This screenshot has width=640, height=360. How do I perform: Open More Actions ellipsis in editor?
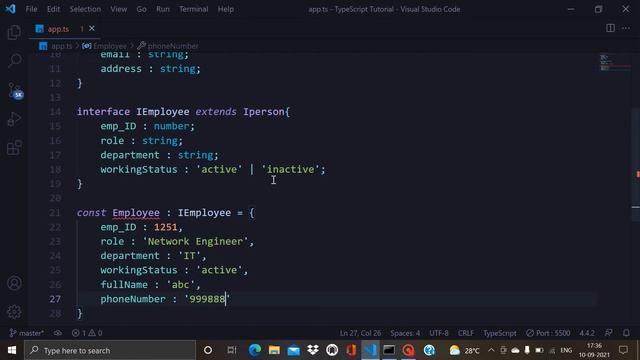click(626, 28)
